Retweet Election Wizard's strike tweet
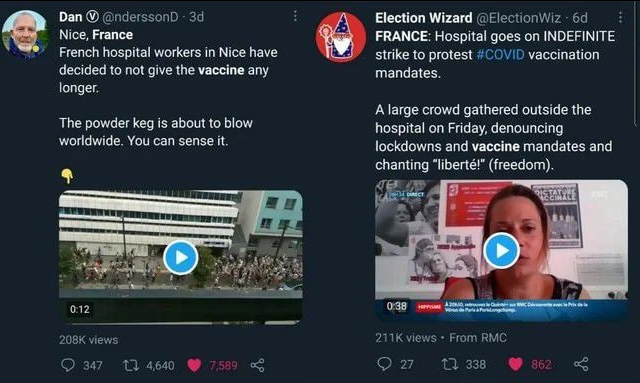 point(449,364)
